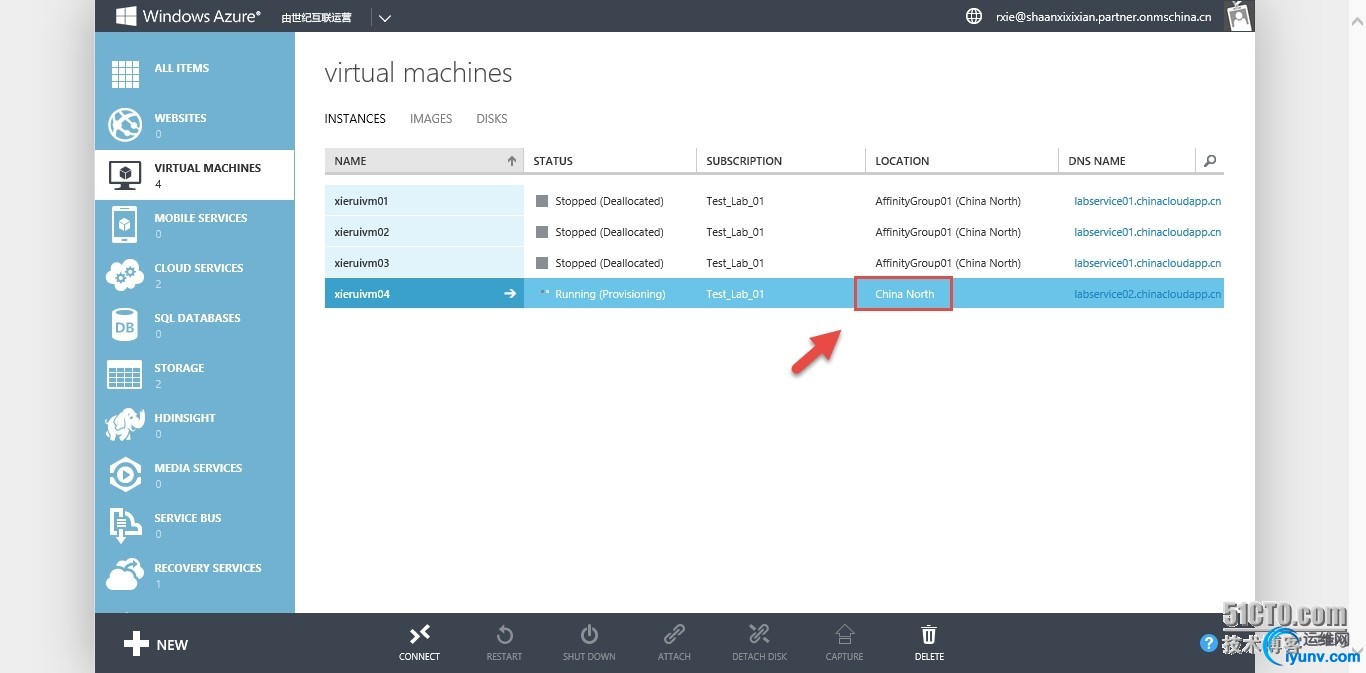
Task: Sort by SUBSCRIPTION column header
Action: 781,161
